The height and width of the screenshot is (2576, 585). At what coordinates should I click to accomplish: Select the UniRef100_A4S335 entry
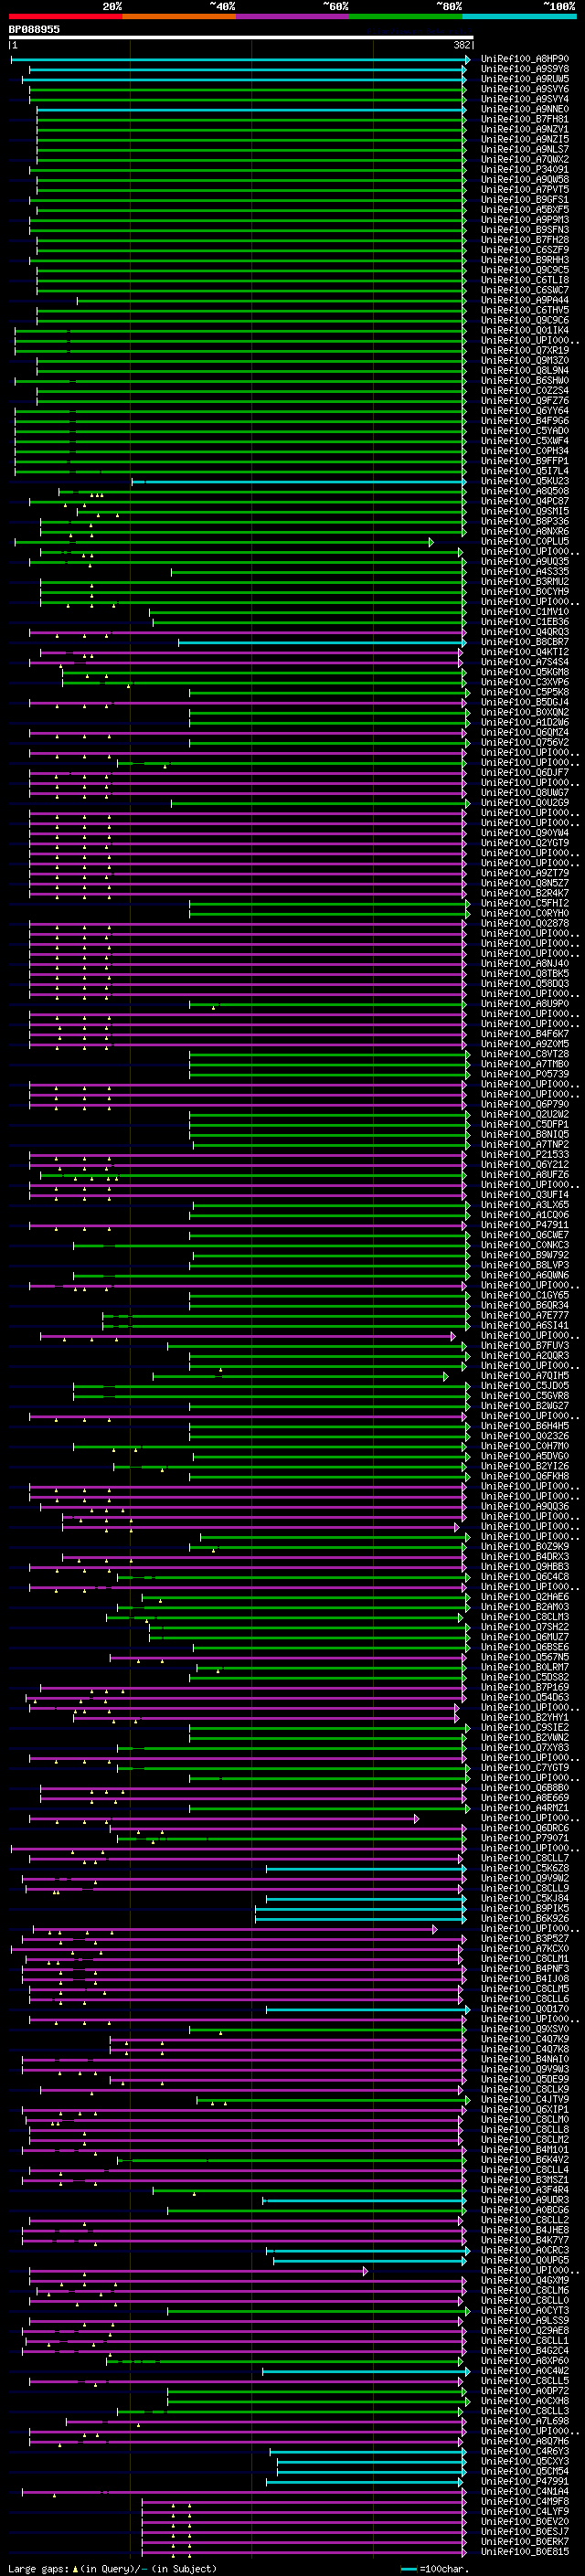click(x=524, y=572)
